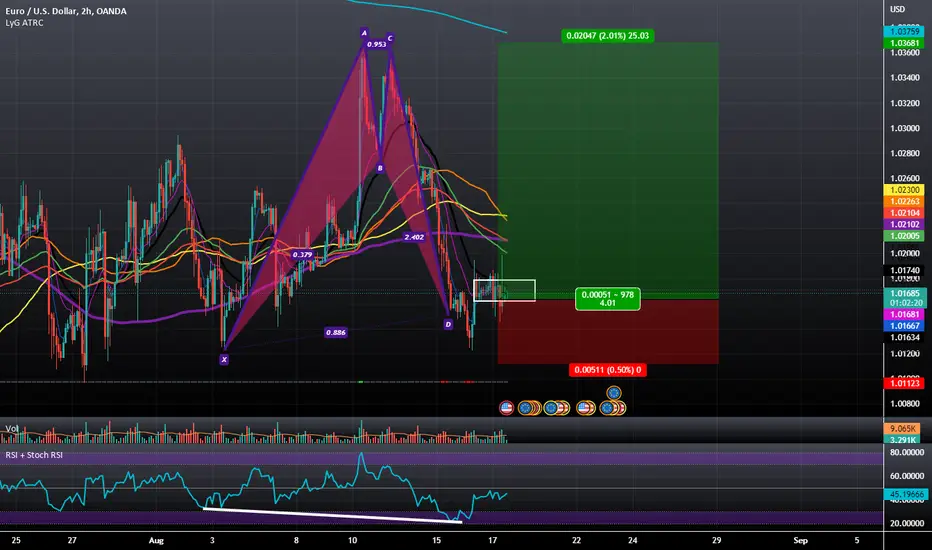
Task: Click the green 1.03681 price tag
Action: click(904, 43)
